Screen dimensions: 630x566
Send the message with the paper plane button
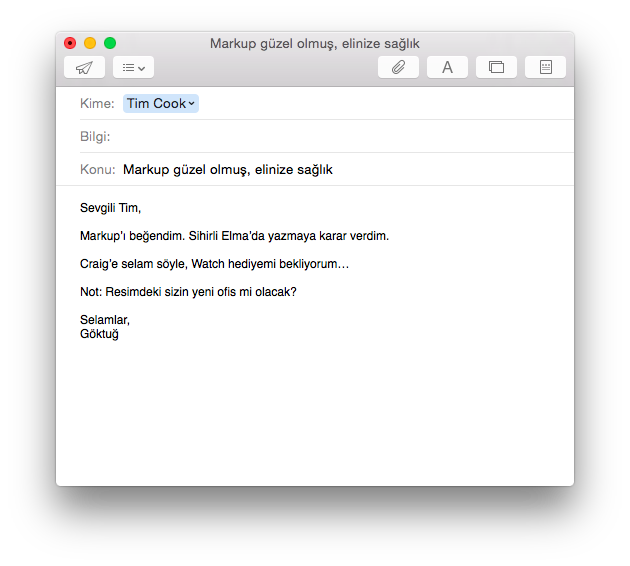click(84, 67)
